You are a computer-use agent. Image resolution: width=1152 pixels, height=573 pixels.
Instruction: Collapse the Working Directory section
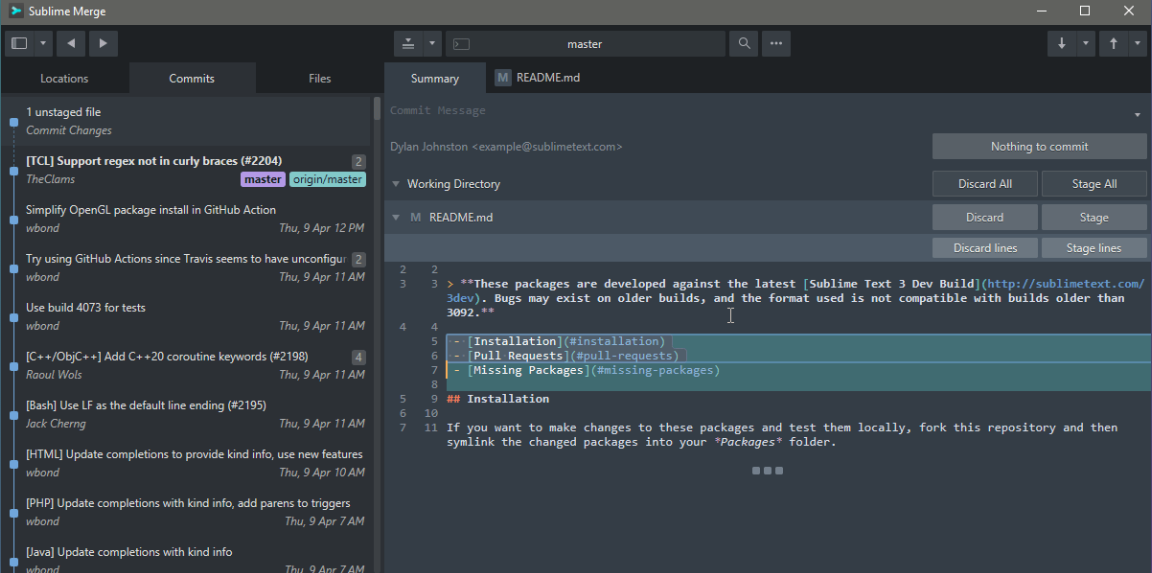(x=396, y=184)
